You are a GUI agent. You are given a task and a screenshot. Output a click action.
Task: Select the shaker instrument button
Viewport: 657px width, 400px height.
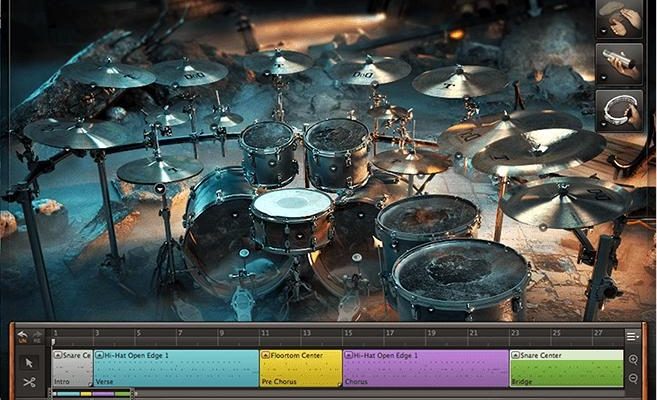(619, 63)
